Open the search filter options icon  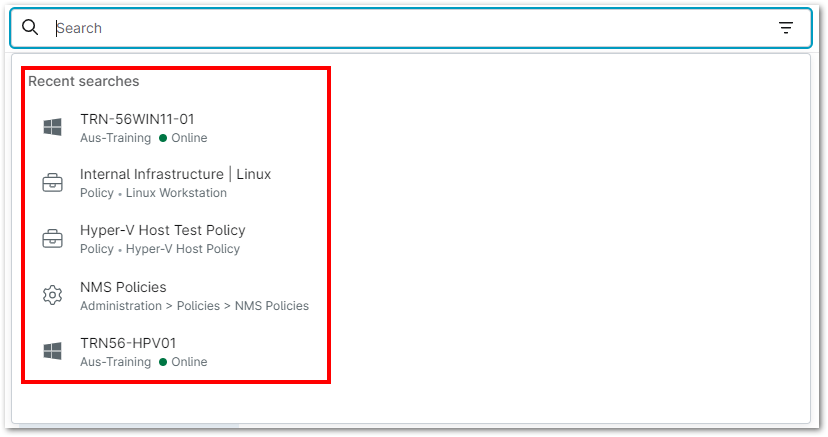pyautogui.click(x=786, y=28)
